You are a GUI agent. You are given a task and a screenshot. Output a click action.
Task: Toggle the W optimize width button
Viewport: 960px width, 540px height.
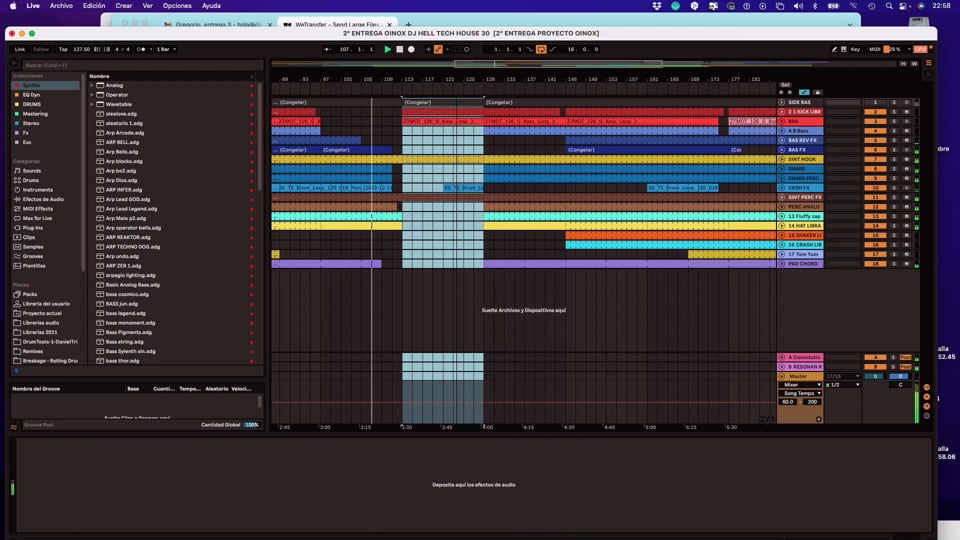pyautogui.click(x=914, y=64)
